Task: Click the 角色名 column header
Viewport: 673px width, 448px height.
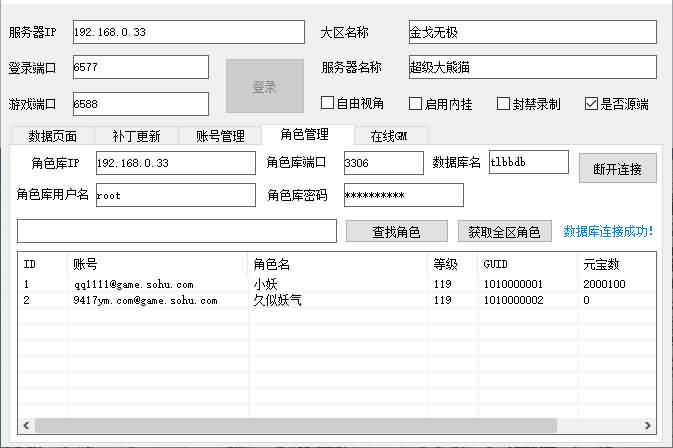Action: (338, 264)
